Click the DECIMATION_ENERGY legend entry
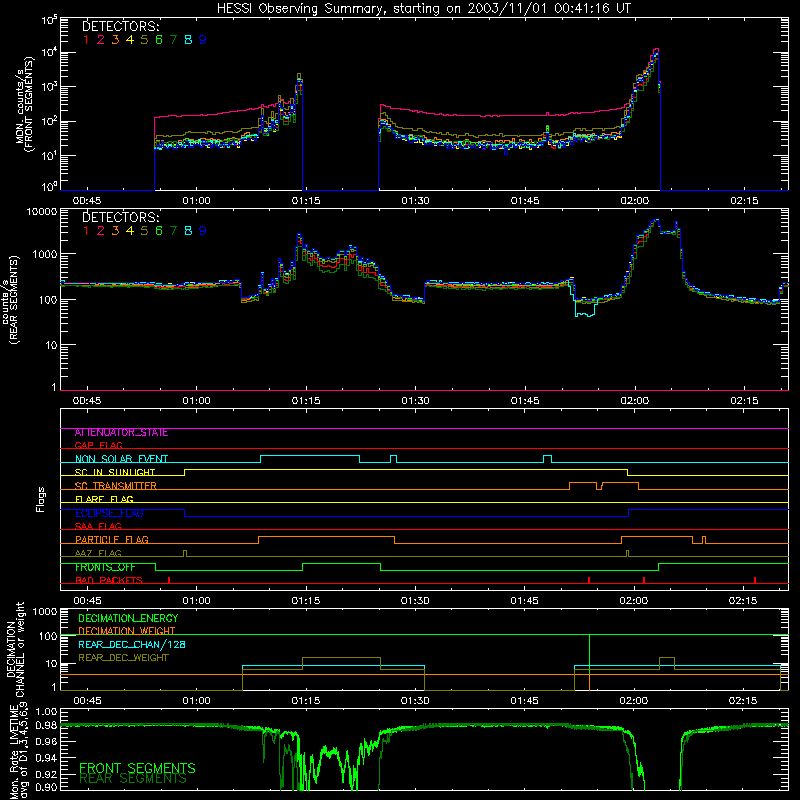Viewport: 800px width, 800px height. (x=128, y=618)
